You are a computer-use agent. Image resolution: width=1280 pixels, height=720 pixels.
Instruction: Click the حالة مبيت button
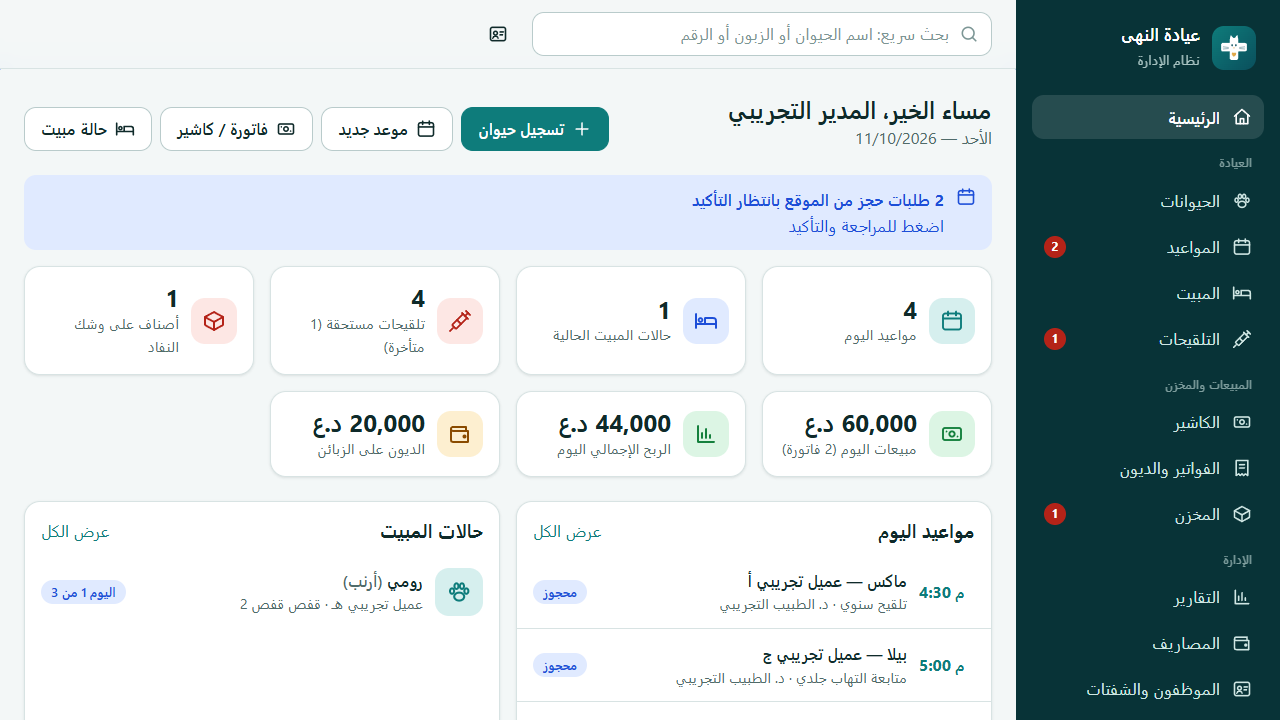coord(88,129)
